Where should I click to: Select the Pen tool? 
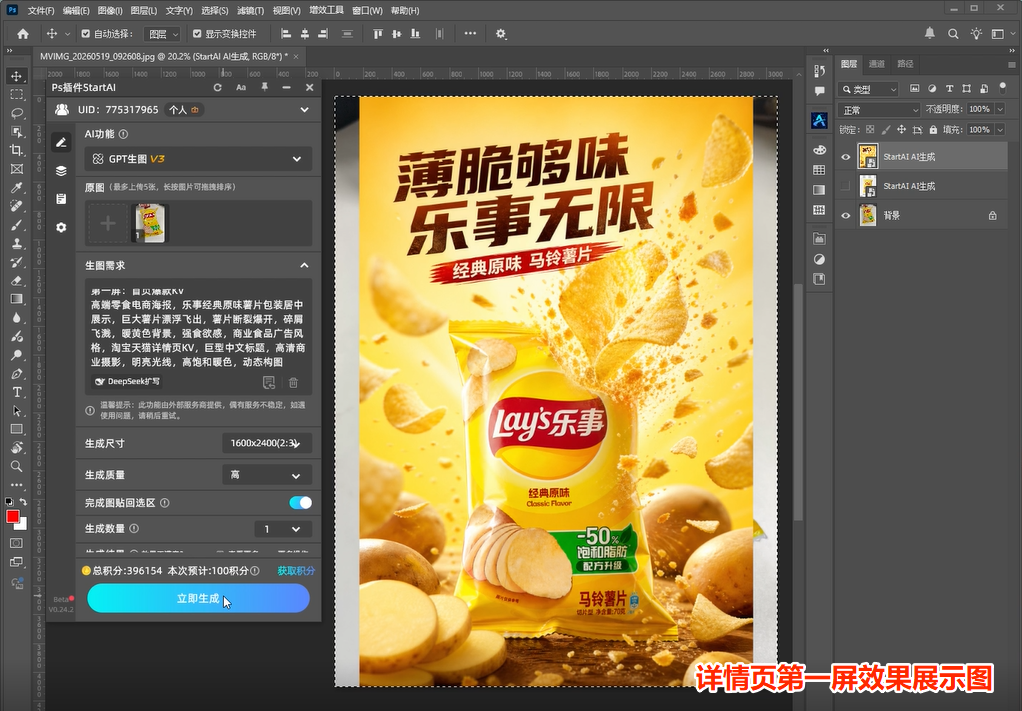pyautogui.click(x=16, y=374)
